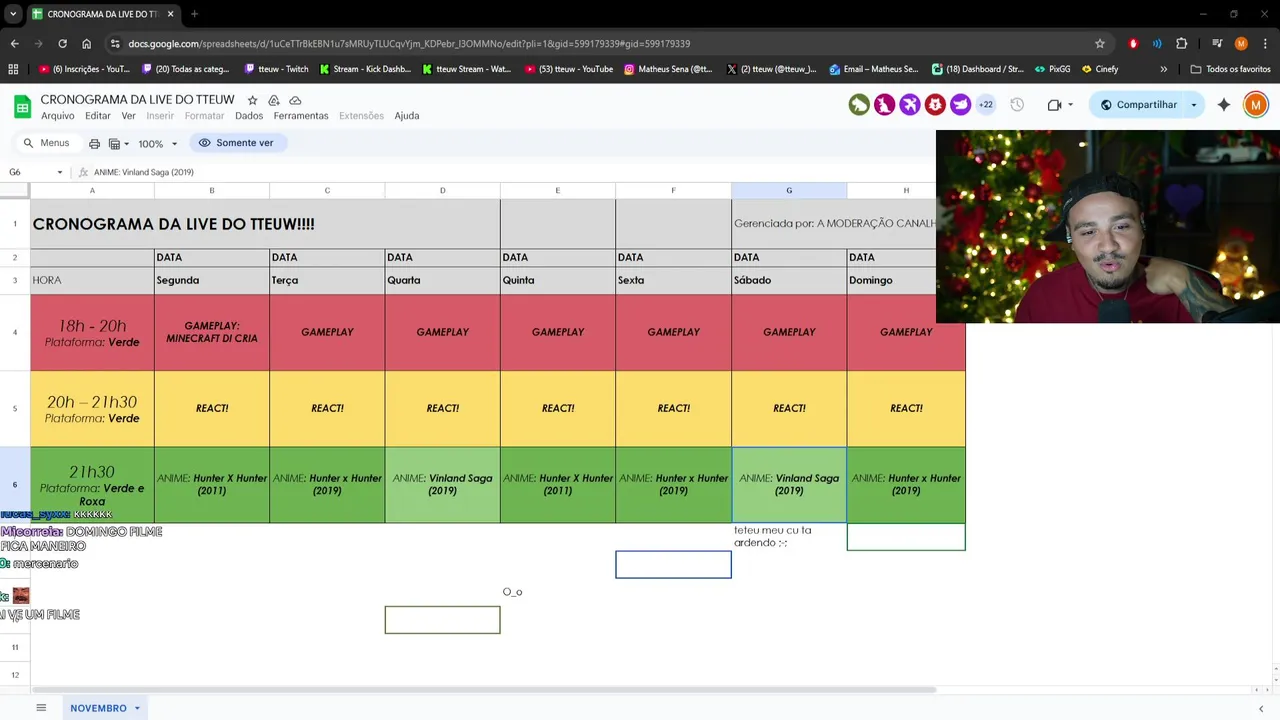Open the Chrome tab search dropdown
Viewport: 1280px width, 720px height.
(13, 14)
